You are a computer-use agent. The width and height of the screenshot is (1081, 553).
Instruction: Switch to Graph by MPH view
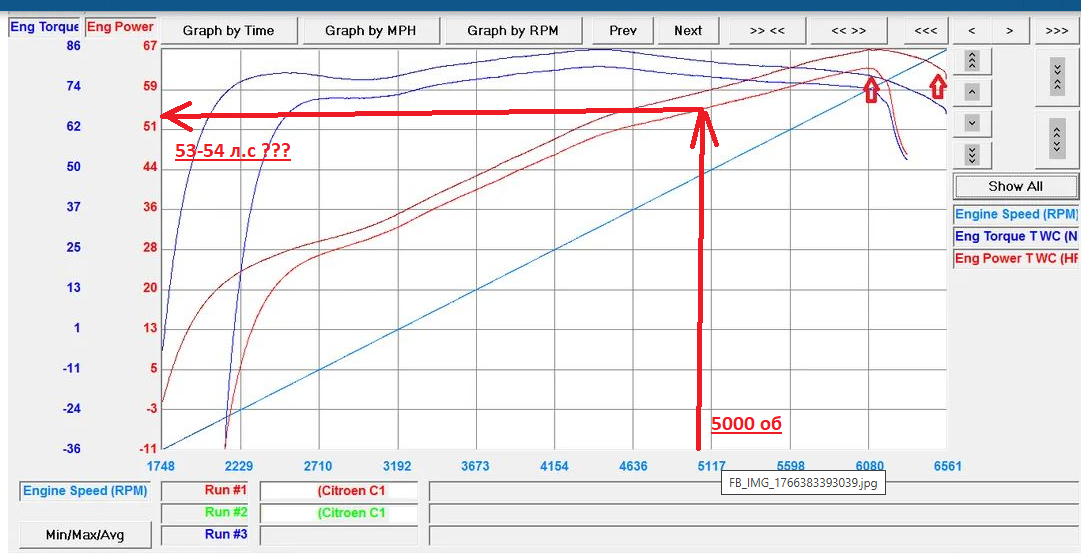[370, 31]
